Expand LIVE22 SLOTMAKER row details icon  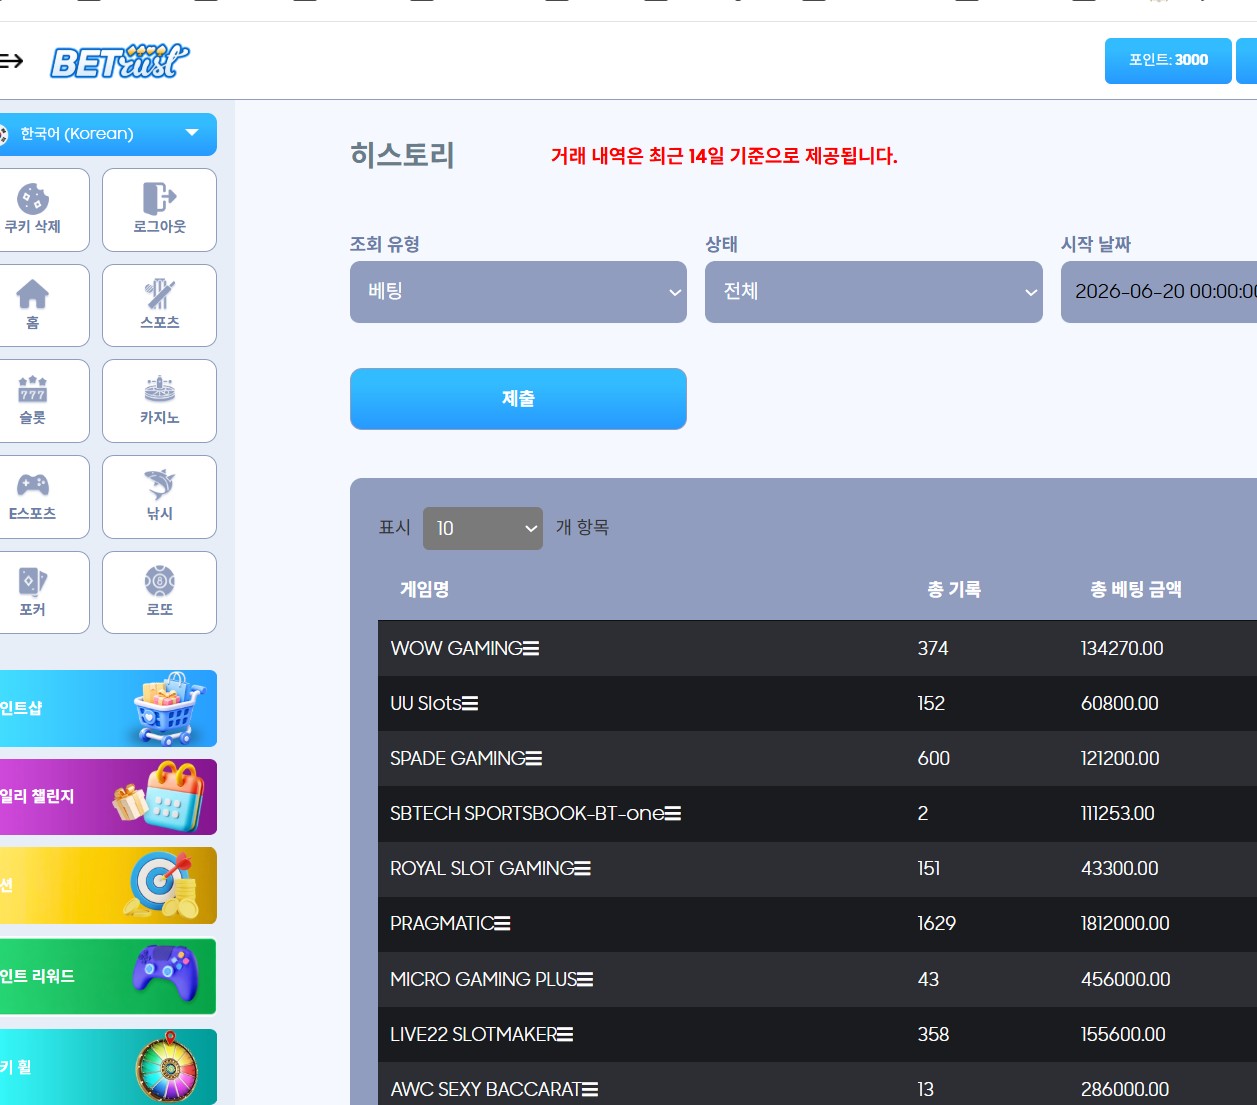[x=565, y=1035]
